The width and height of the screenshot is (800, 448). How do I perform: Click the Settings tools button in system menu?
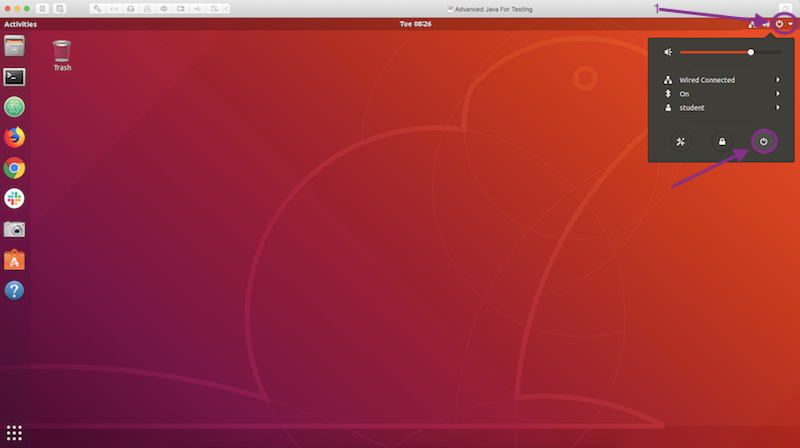pos(681,142)
